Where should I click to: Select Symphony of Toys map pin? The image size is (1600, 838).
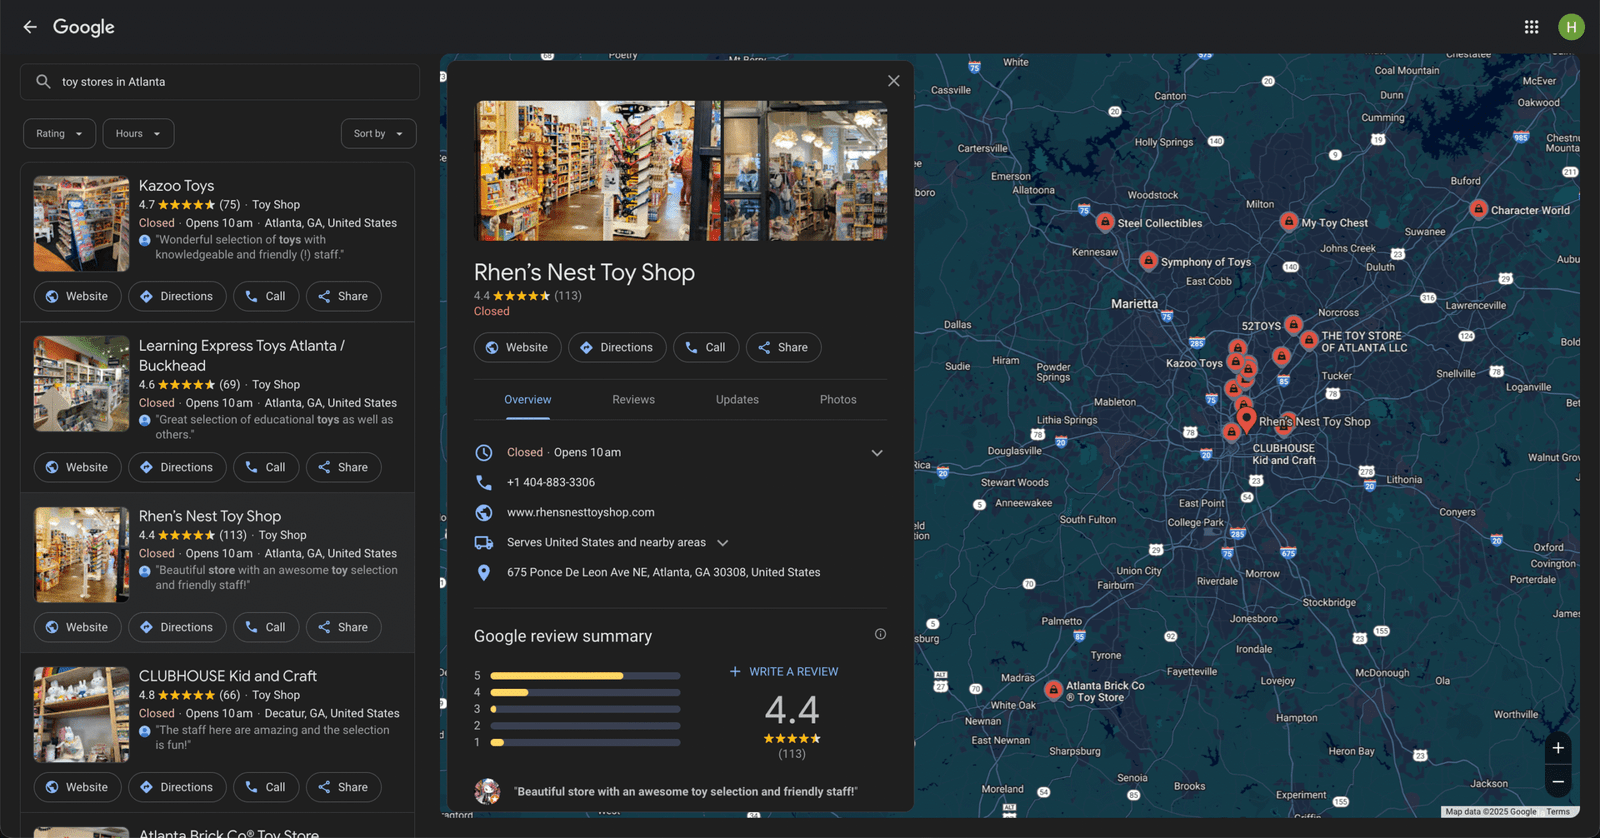point(1148,260)
